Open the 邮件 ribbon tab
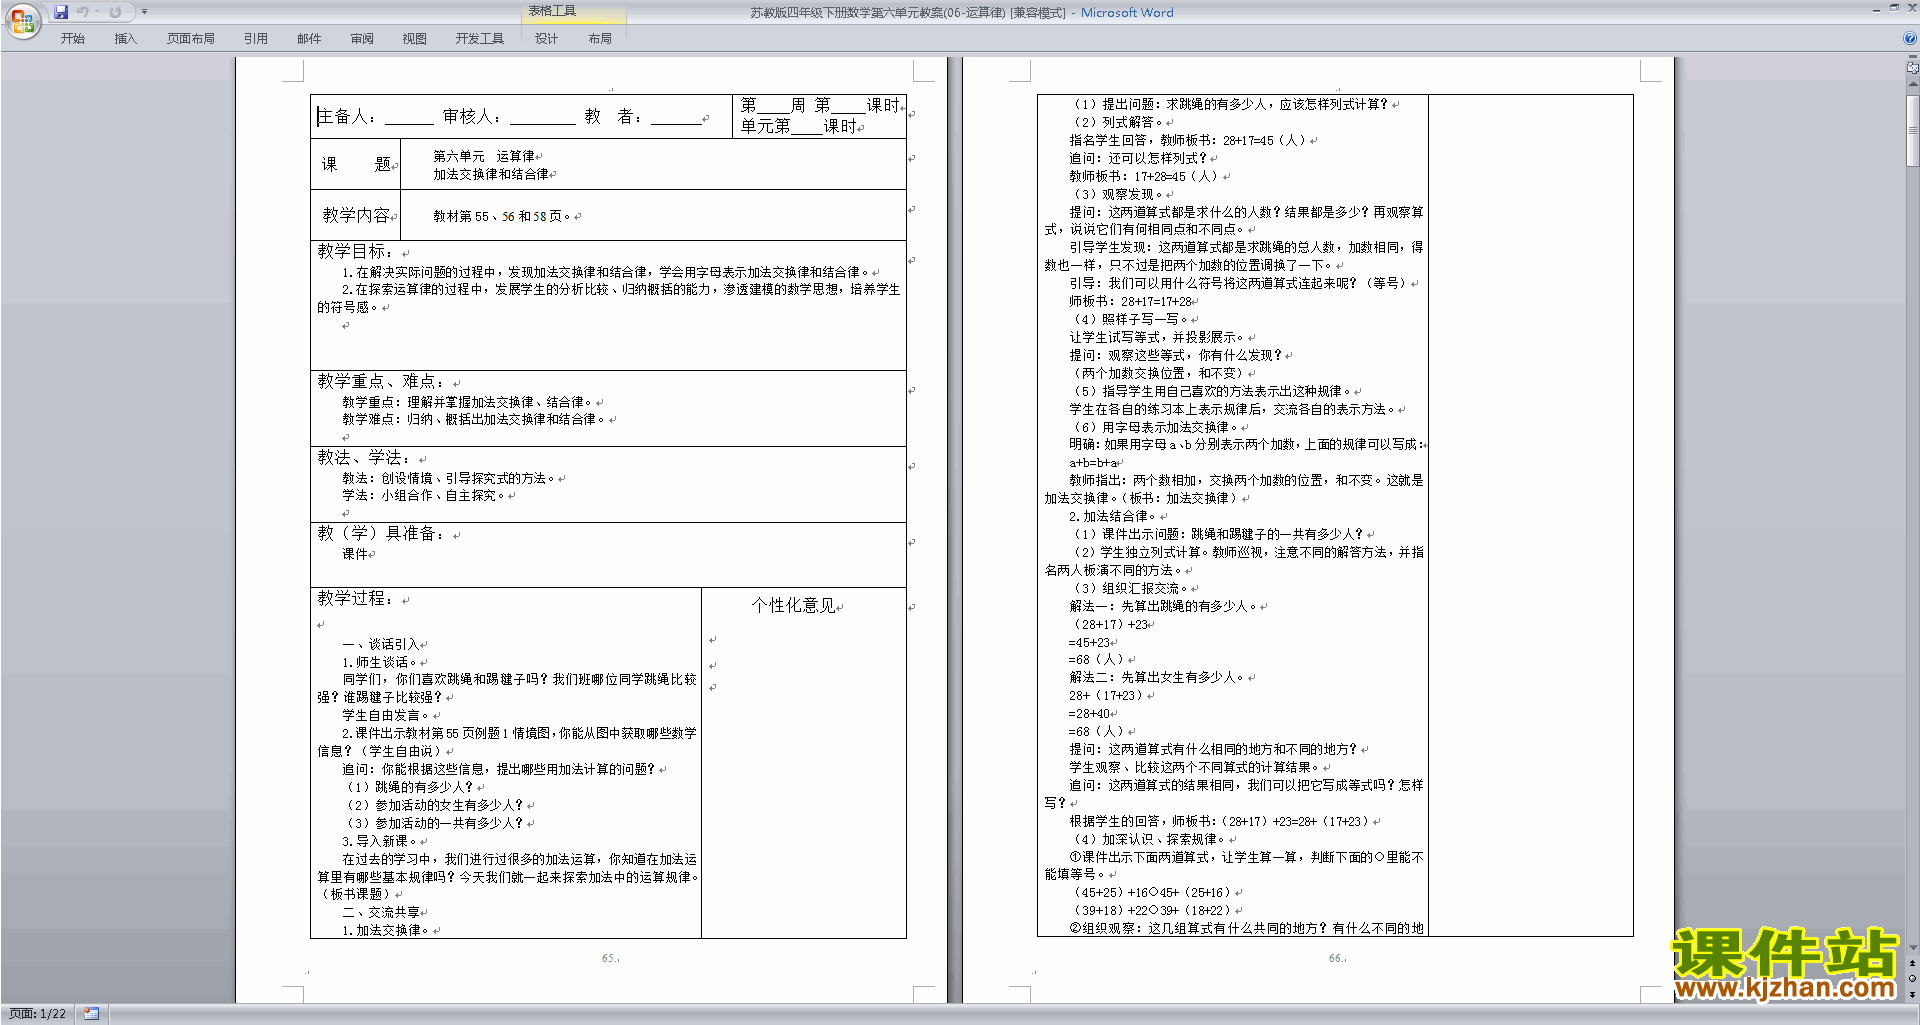This screenshot has width=1920, height=1025. tap(309, 39)
